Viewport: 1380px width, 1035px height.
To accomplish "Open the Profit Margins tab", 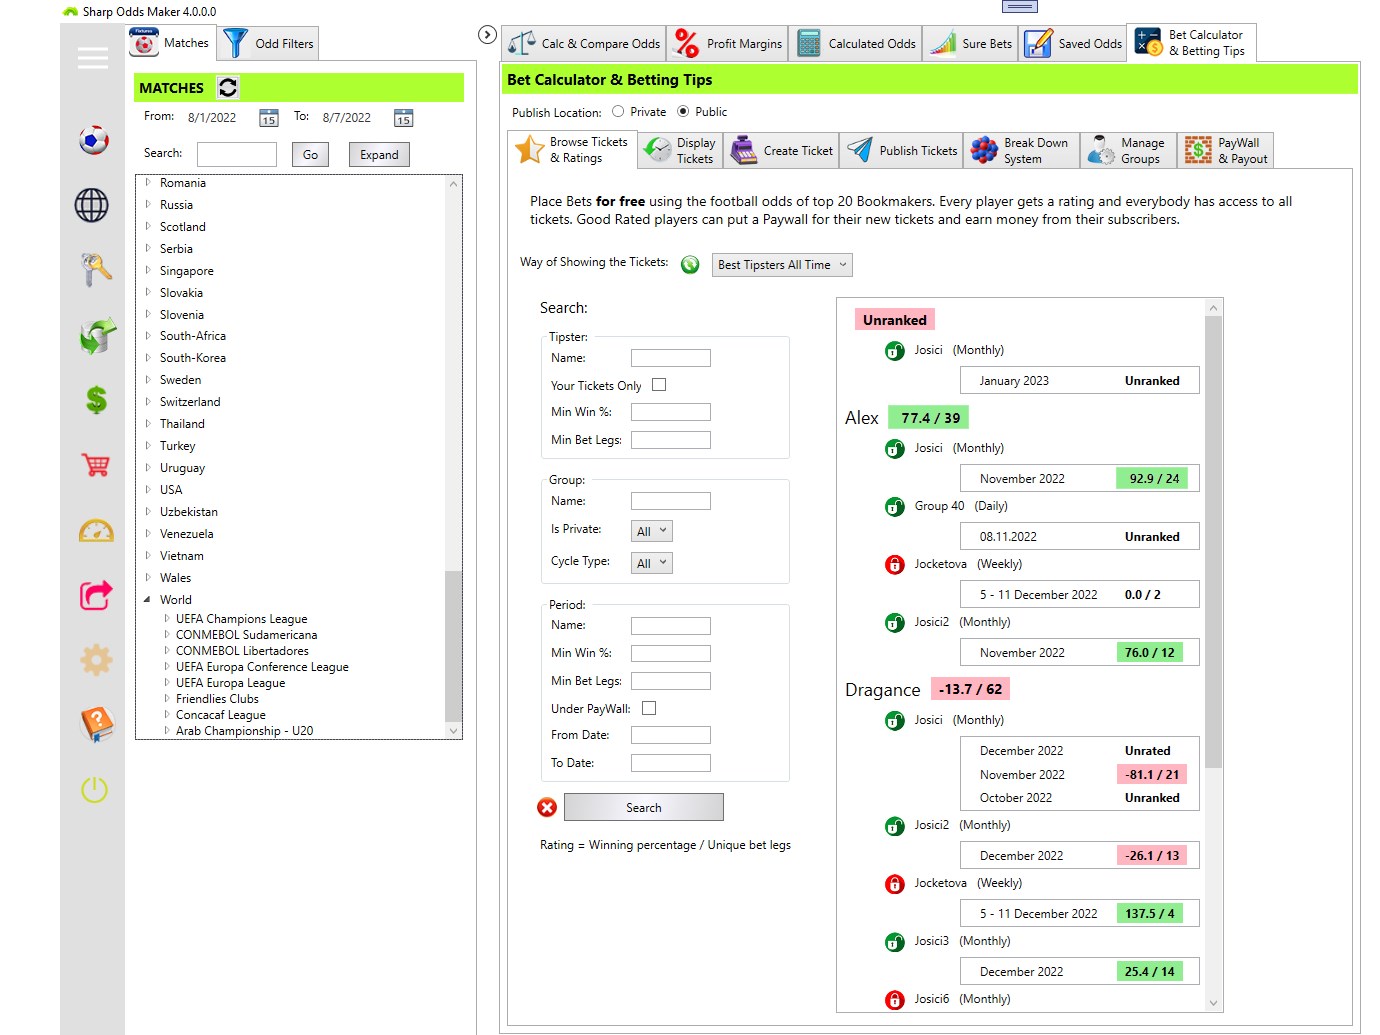I will click(x=727, y=44).
